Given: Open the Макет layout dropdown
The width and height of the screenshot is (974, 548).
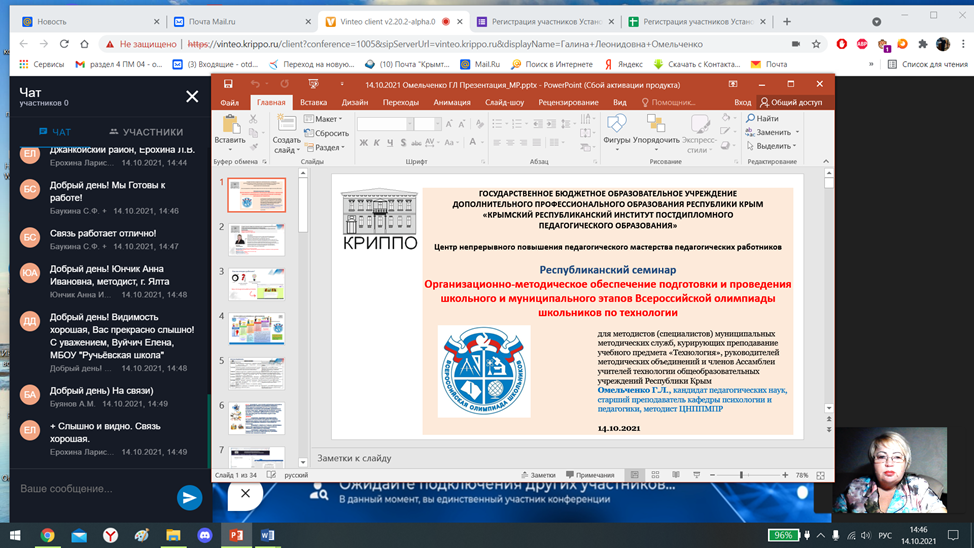Looking at the screenshot, I should (323, 119).
